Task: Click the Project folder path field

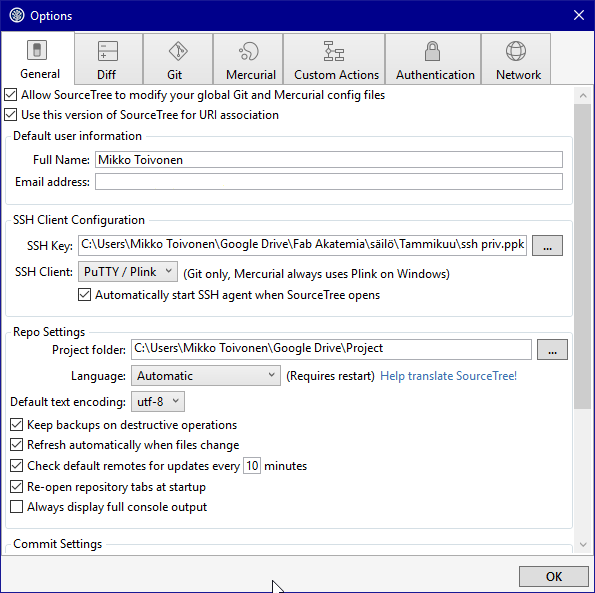Action: pyautogui.click(x=331, y=349)
